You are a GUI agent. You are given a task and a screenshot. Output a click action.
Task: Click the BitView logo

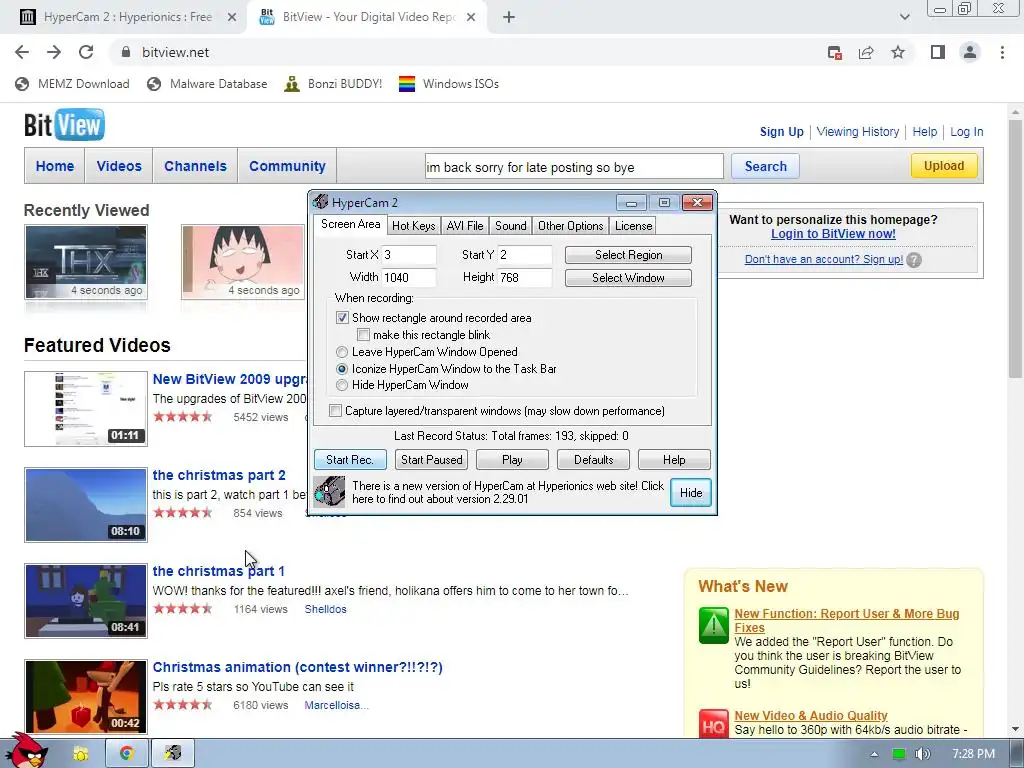pos(64,125)
